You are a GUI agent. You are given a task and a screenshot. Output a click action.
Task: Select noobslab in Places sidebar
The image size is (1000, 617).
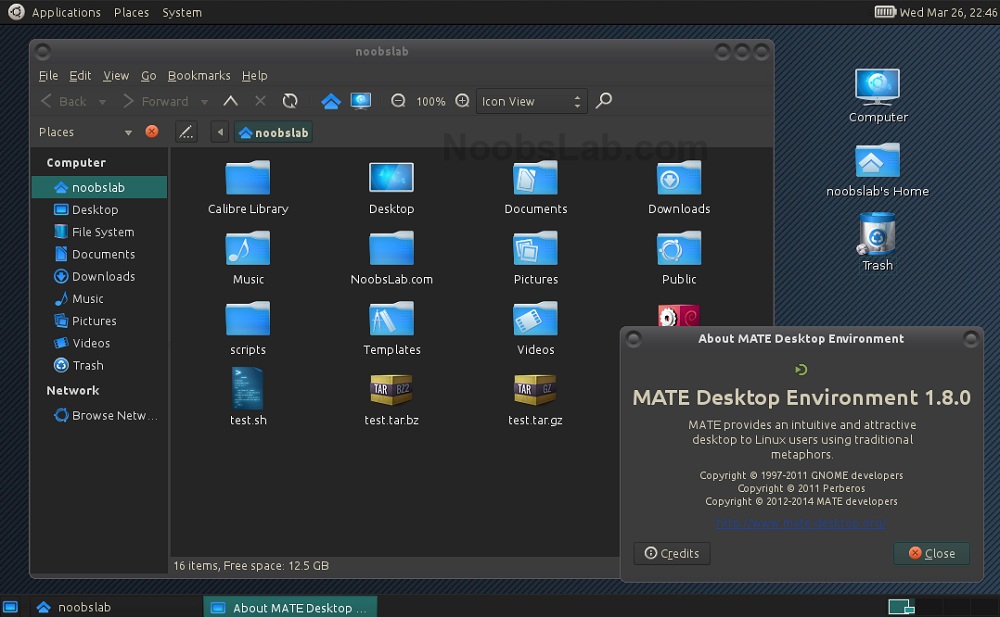pos(99,187)
